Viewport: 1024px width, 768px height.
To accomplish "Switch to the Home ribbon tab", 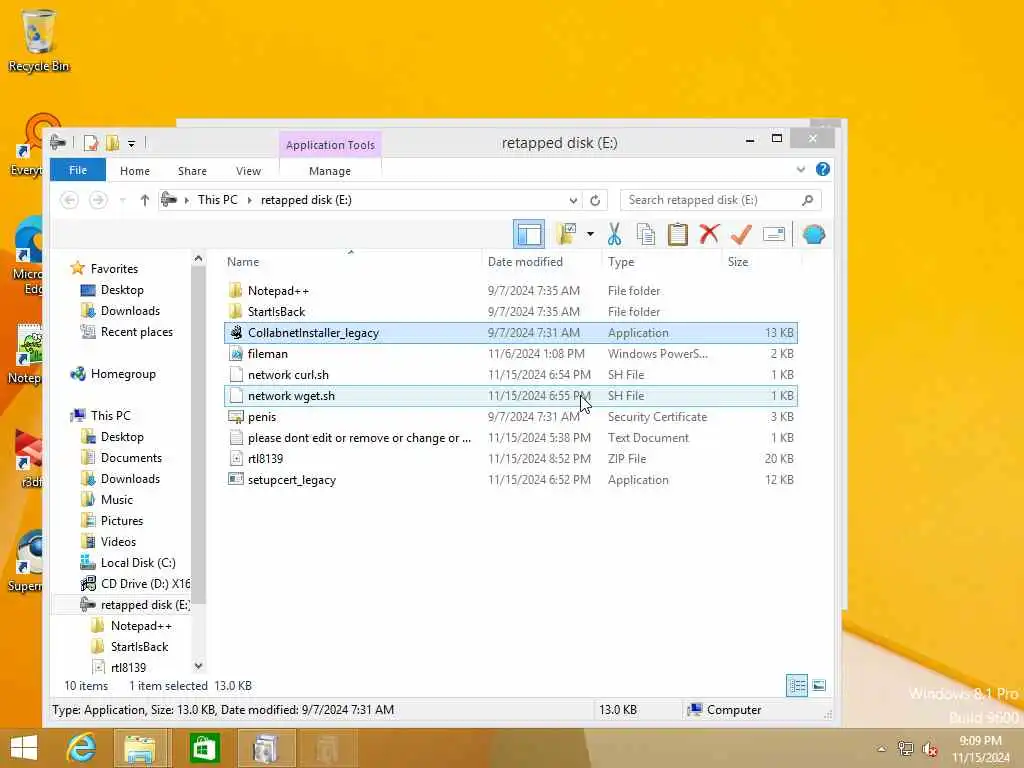I will pyautogui.click(x=135, y=170).
